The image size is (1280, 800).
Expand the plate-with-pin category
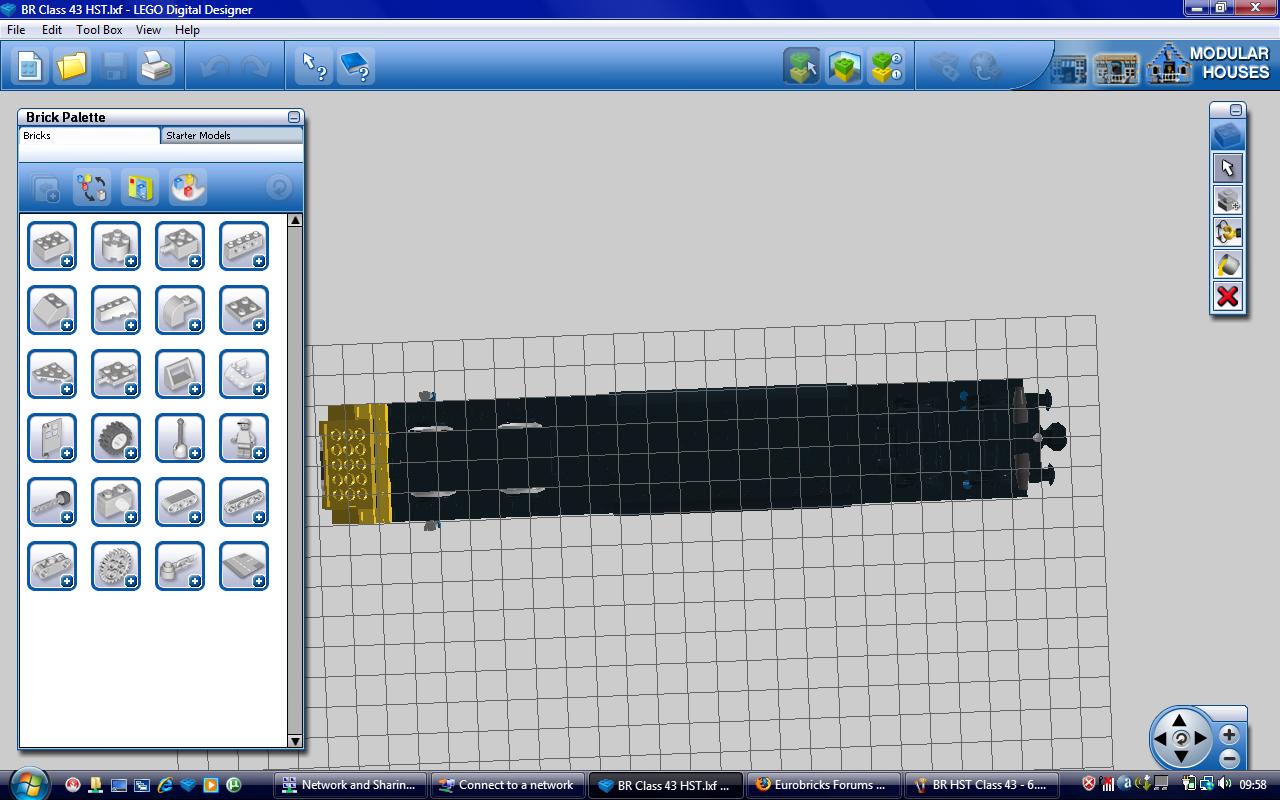[116, 374]
